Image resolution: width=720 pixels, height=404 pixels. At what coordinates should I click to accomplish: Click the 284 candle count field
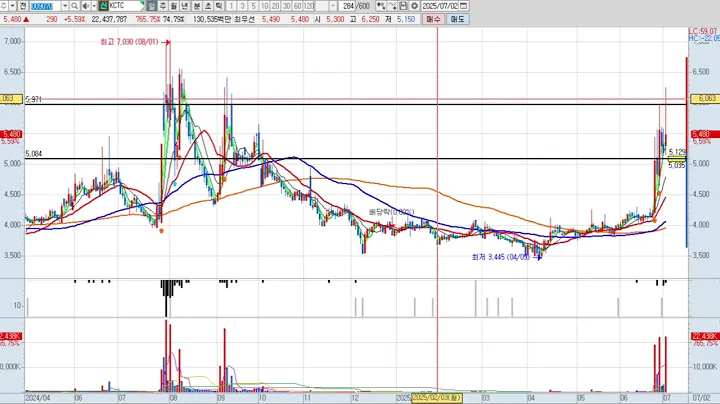[348, 6]
